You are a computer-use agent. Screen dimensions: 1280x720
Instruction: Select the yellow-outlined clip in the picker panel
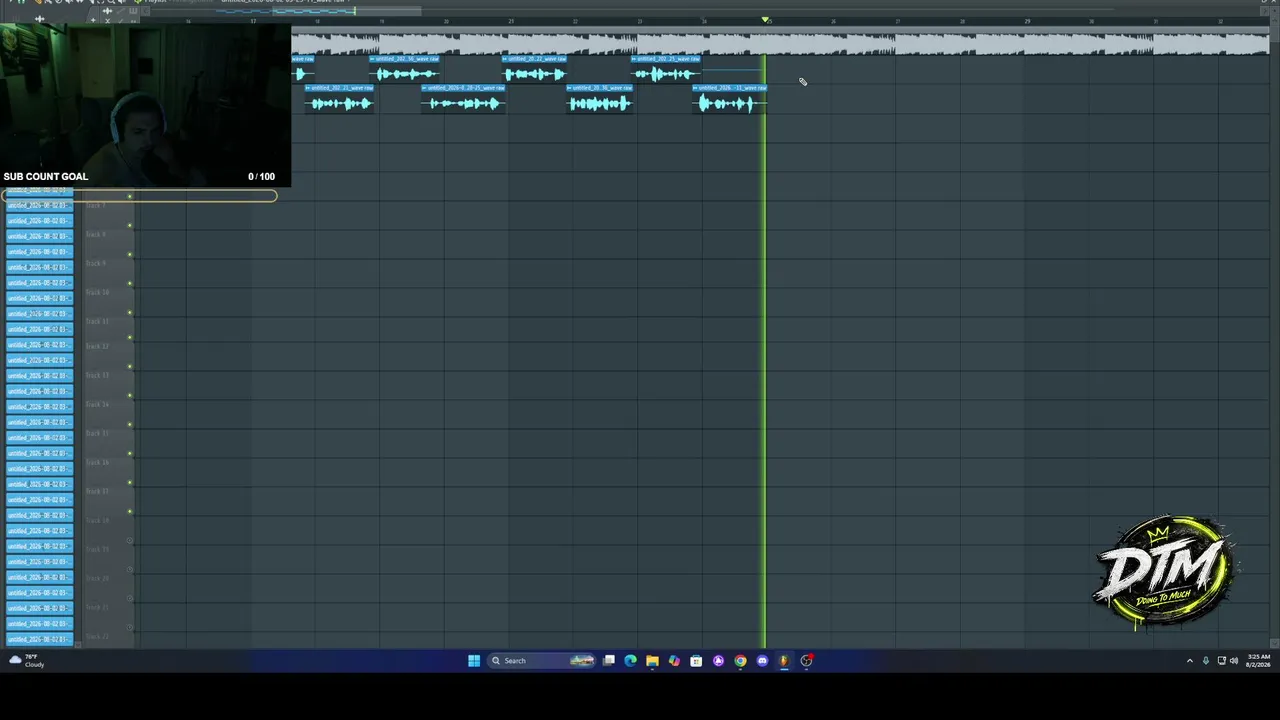coord(140,196)
